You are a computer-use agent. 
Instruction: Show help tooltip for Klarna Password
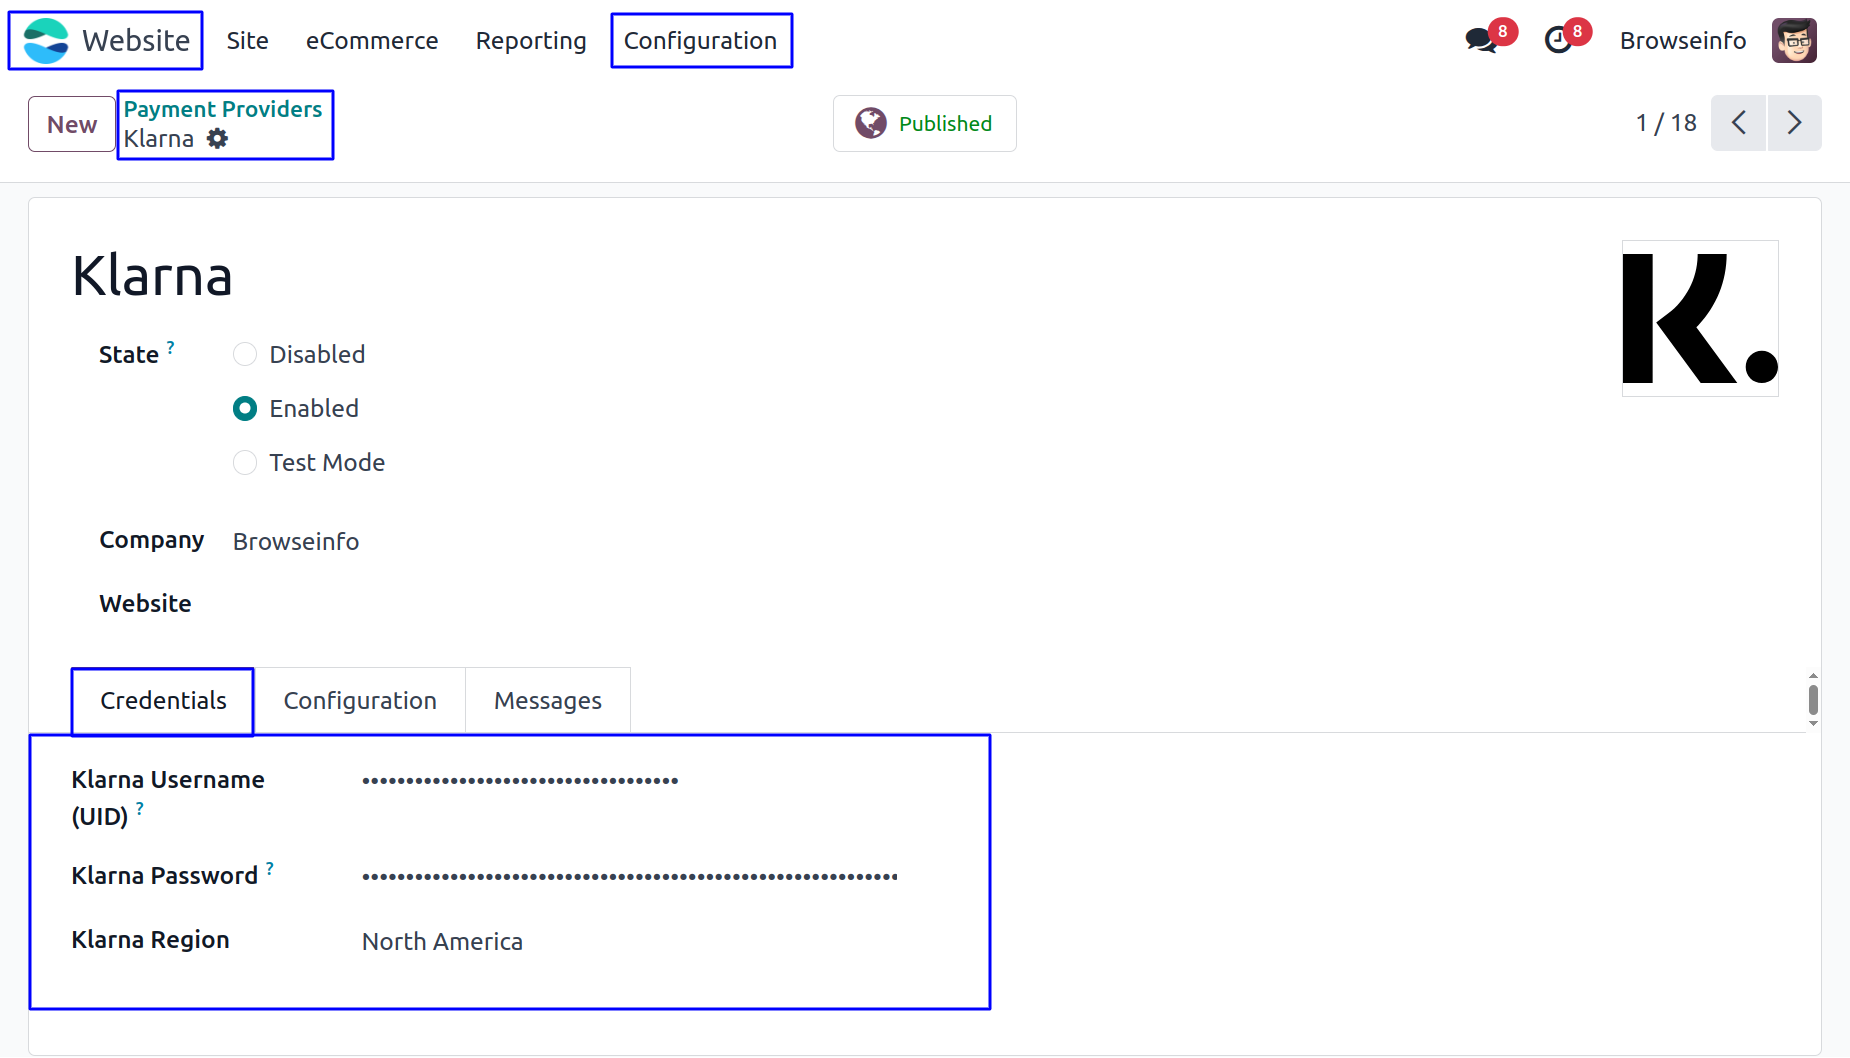click(270, 868)
